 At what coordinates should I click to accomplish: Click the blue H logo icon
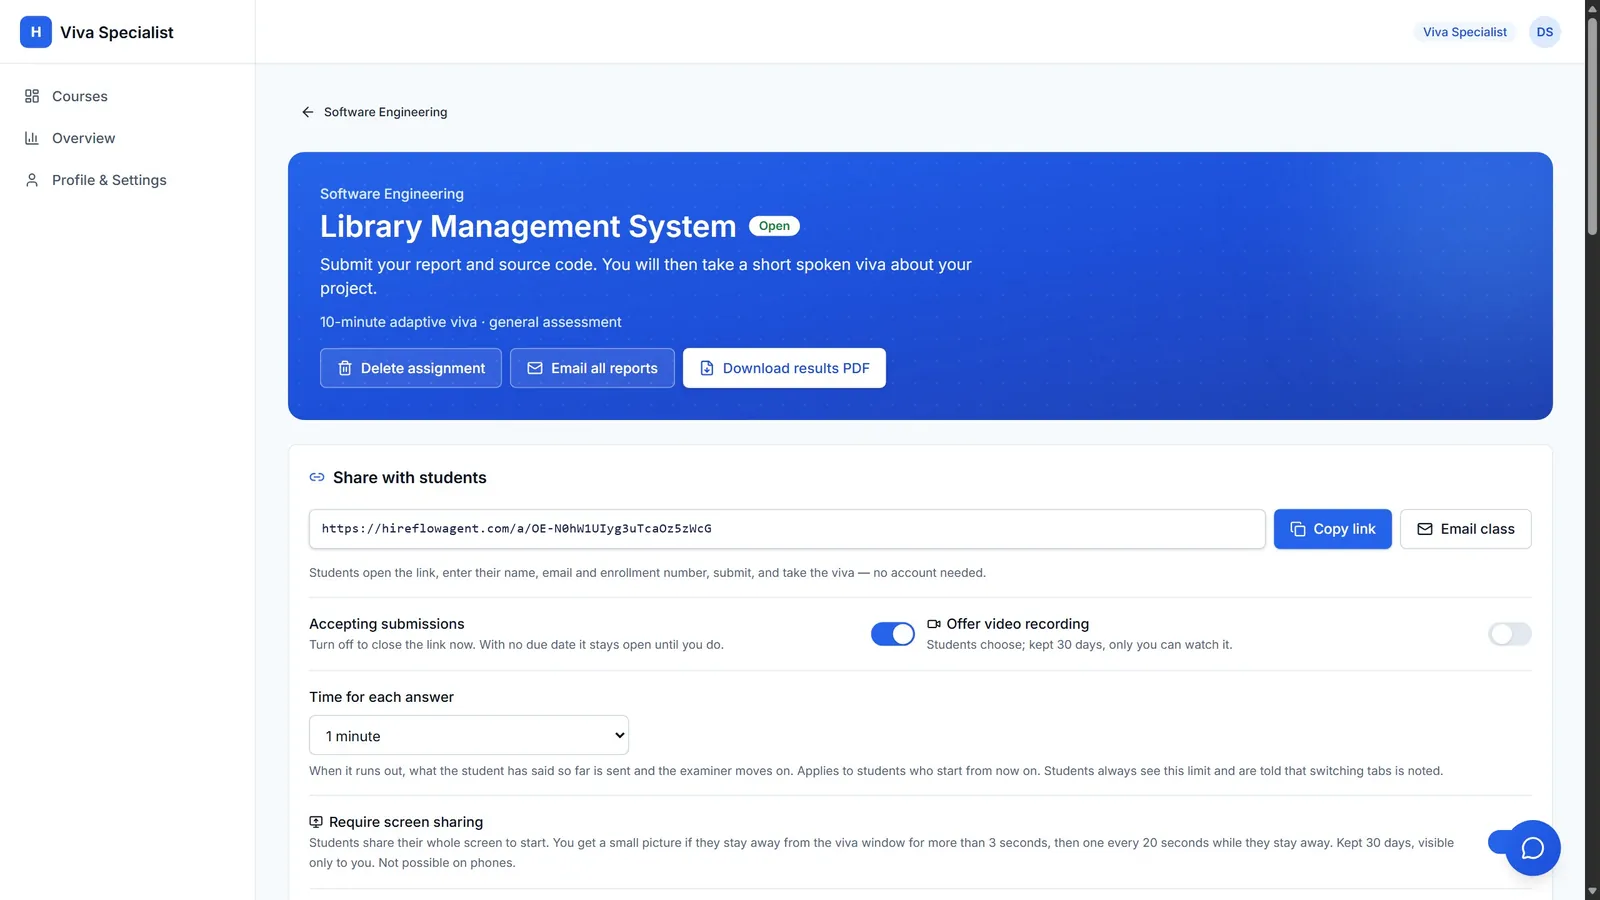(36, 32)
